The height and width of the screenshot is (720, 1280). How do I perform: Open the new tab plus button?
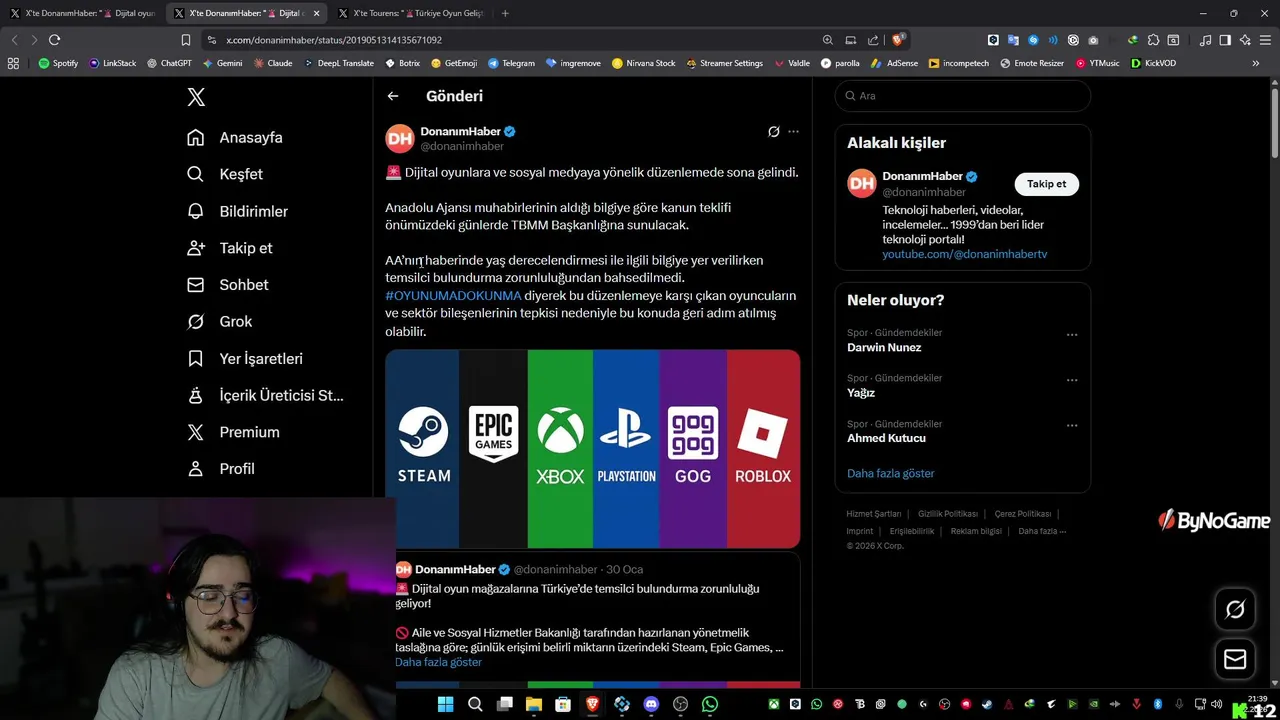click(x=505, y=13)
